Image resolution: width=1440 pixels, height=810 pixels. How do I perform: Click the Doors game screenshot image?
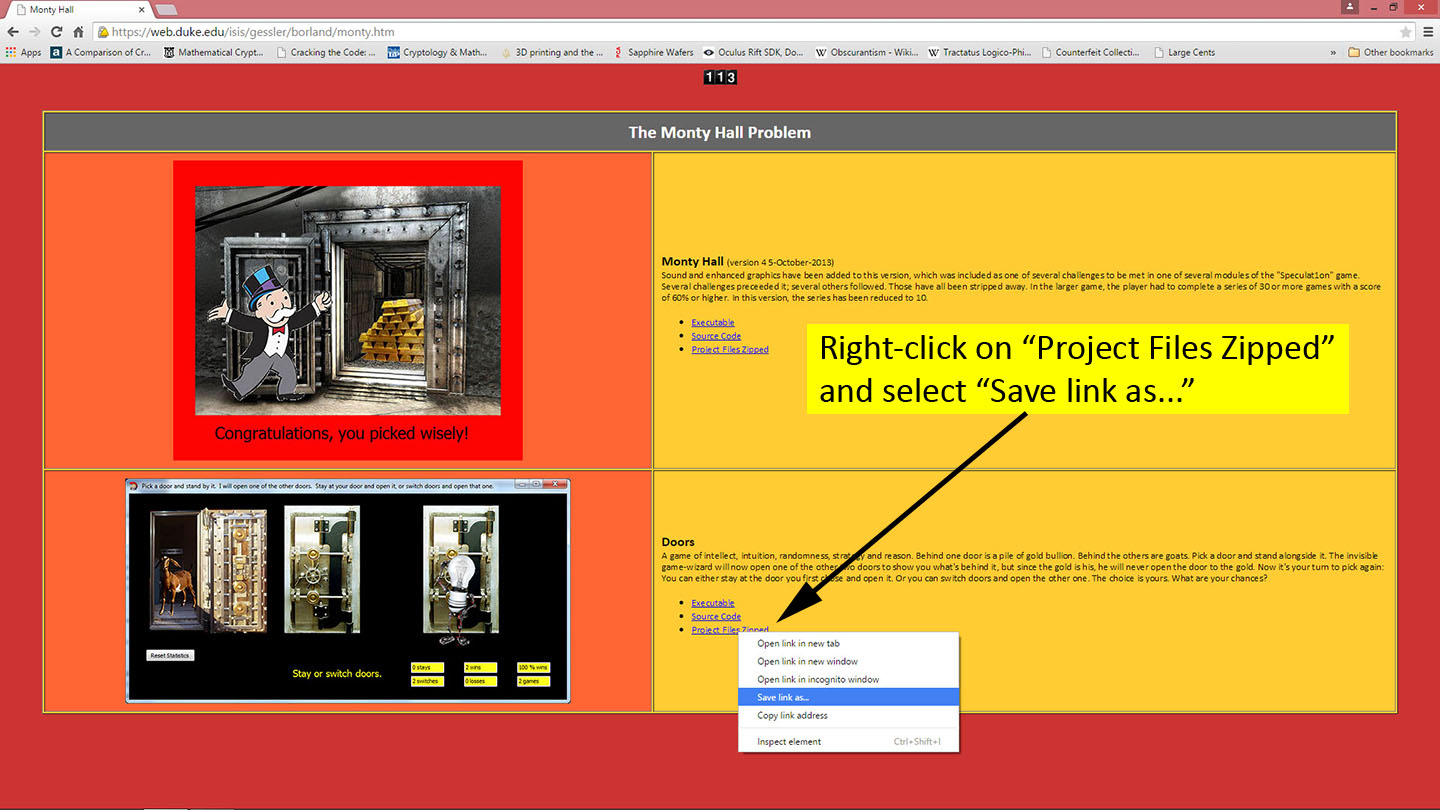coord(348,590)
